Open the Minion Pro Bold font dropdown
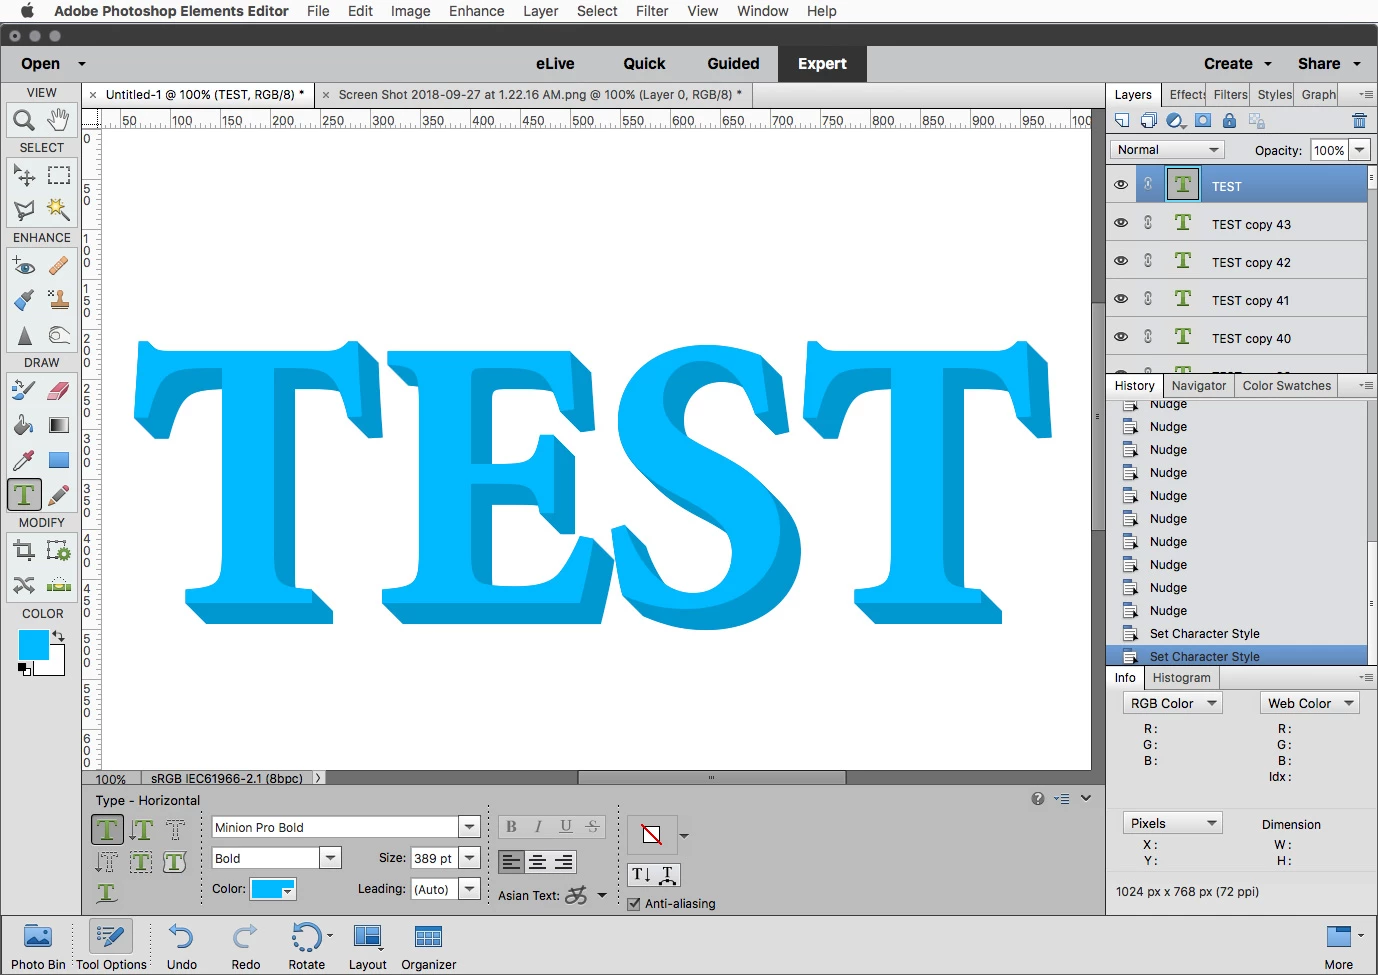 click(469, 827)
